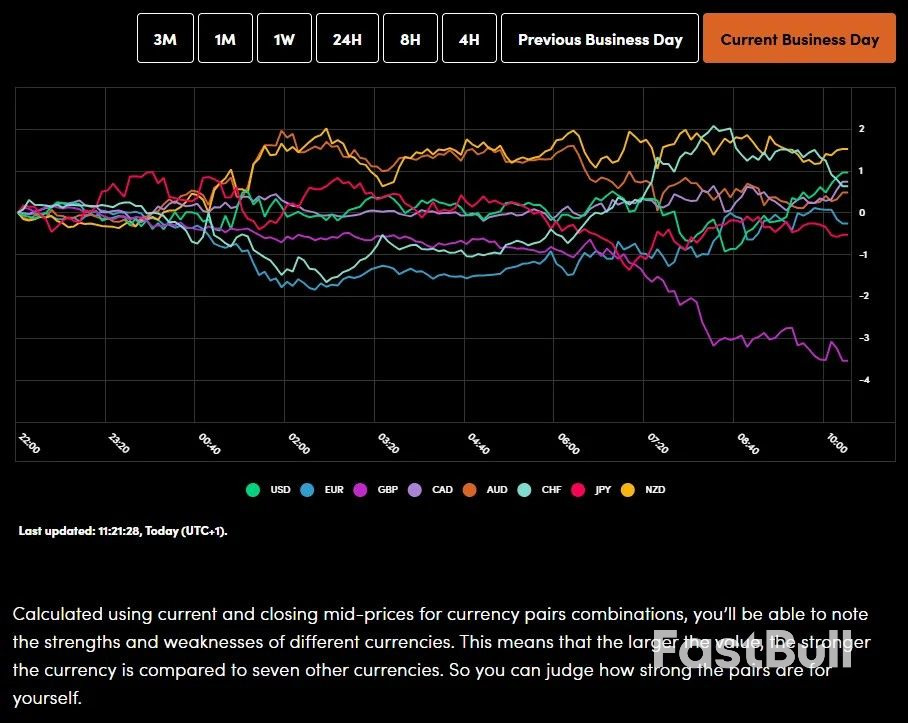Click the USD legend label
Image resolution: width=908 pixels, height=723 pixels.
point(280,490)
